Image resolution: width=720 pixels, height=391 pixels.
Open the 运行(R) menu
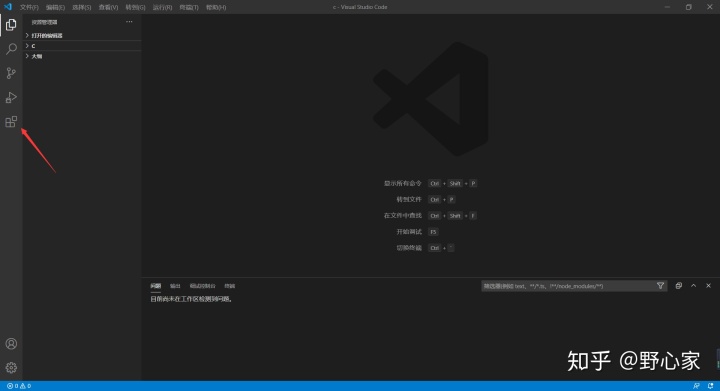point(163,7)
